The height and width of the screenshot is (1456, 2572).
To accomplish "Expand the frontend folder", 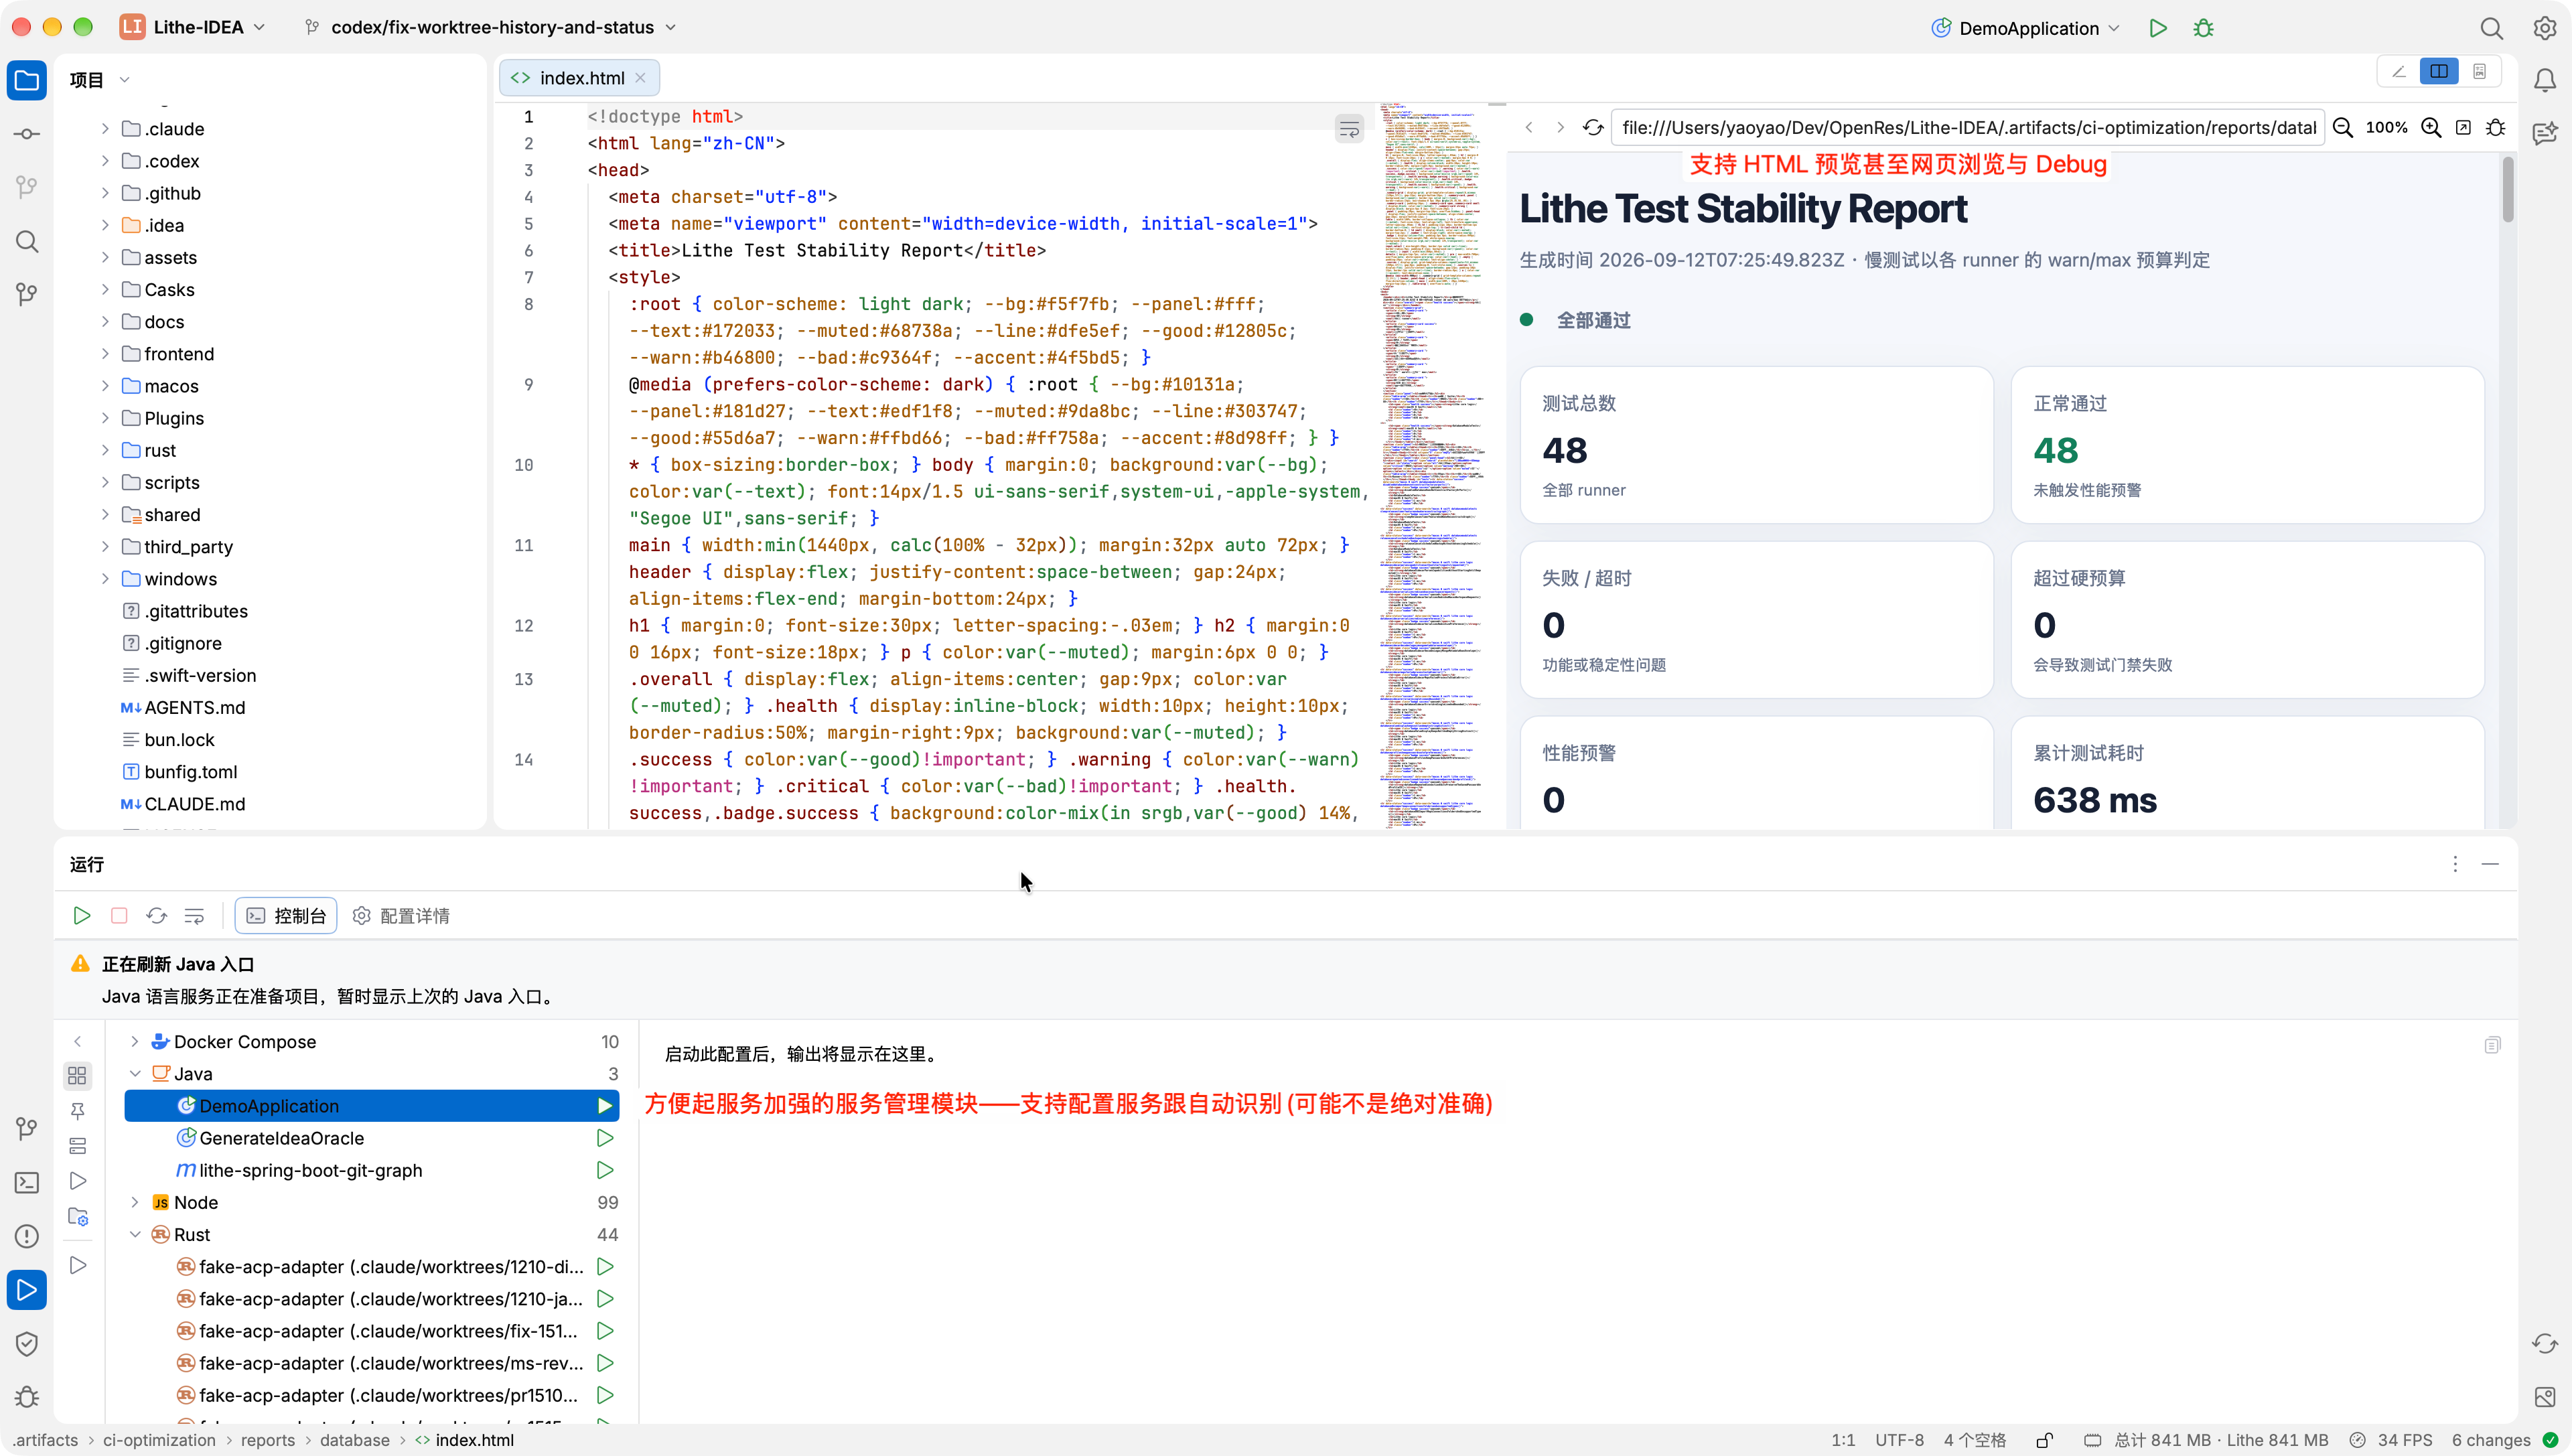I will (x=105, y=354).
